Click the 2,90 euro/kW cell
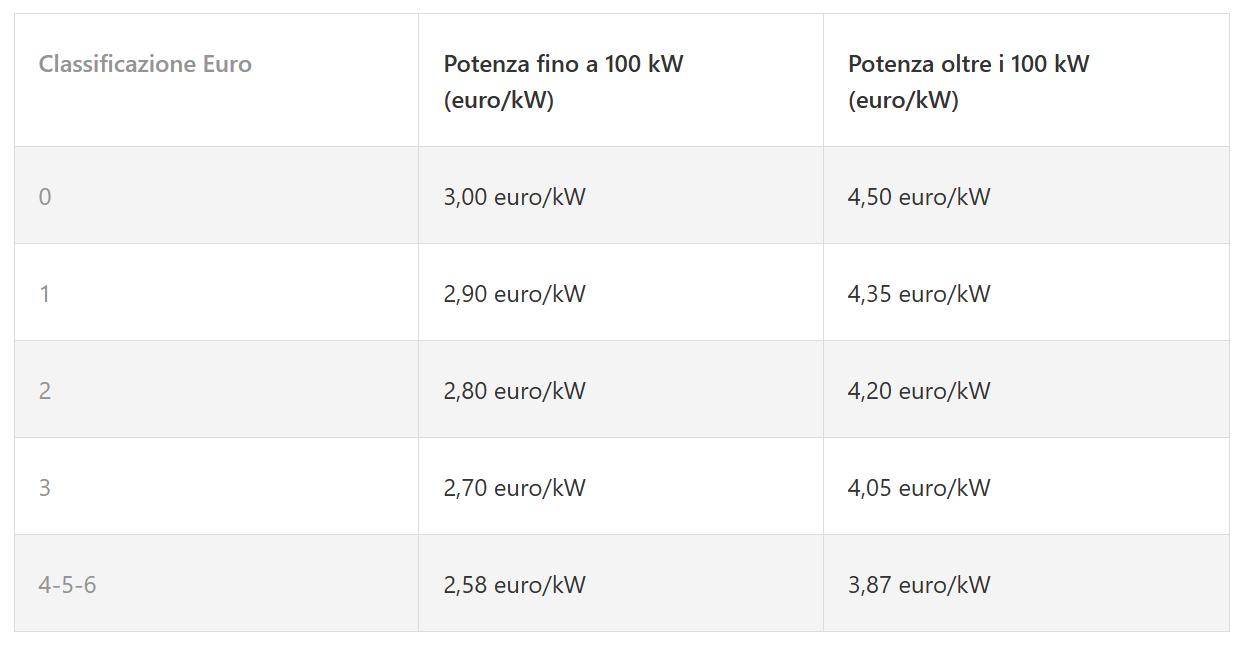 coord(514,294)
